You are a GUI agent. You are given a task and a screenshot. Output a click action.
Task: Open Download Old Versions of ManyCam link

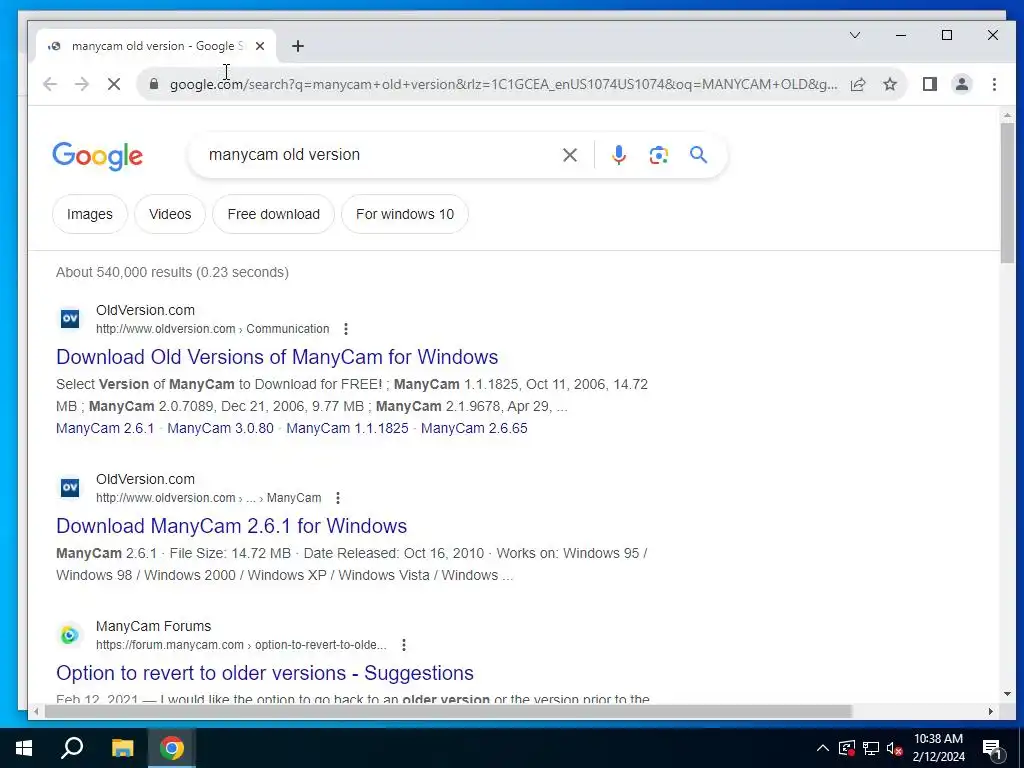[x=277, y=357]
